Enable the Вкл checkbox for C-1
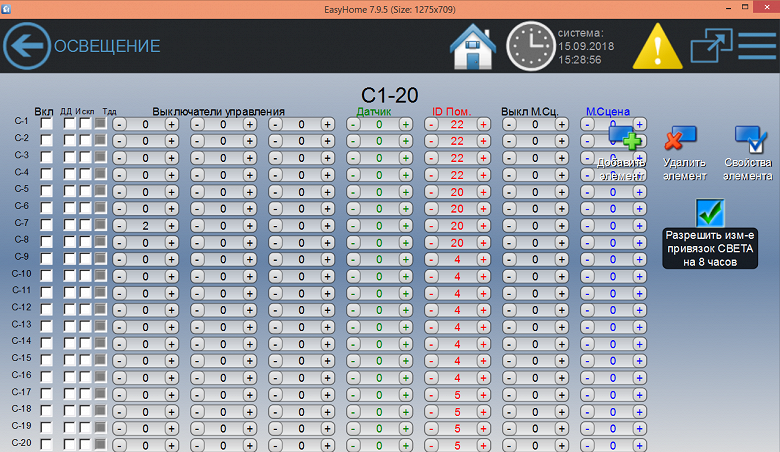The width and height of the screenshot is (780, 452). point(46,124)
